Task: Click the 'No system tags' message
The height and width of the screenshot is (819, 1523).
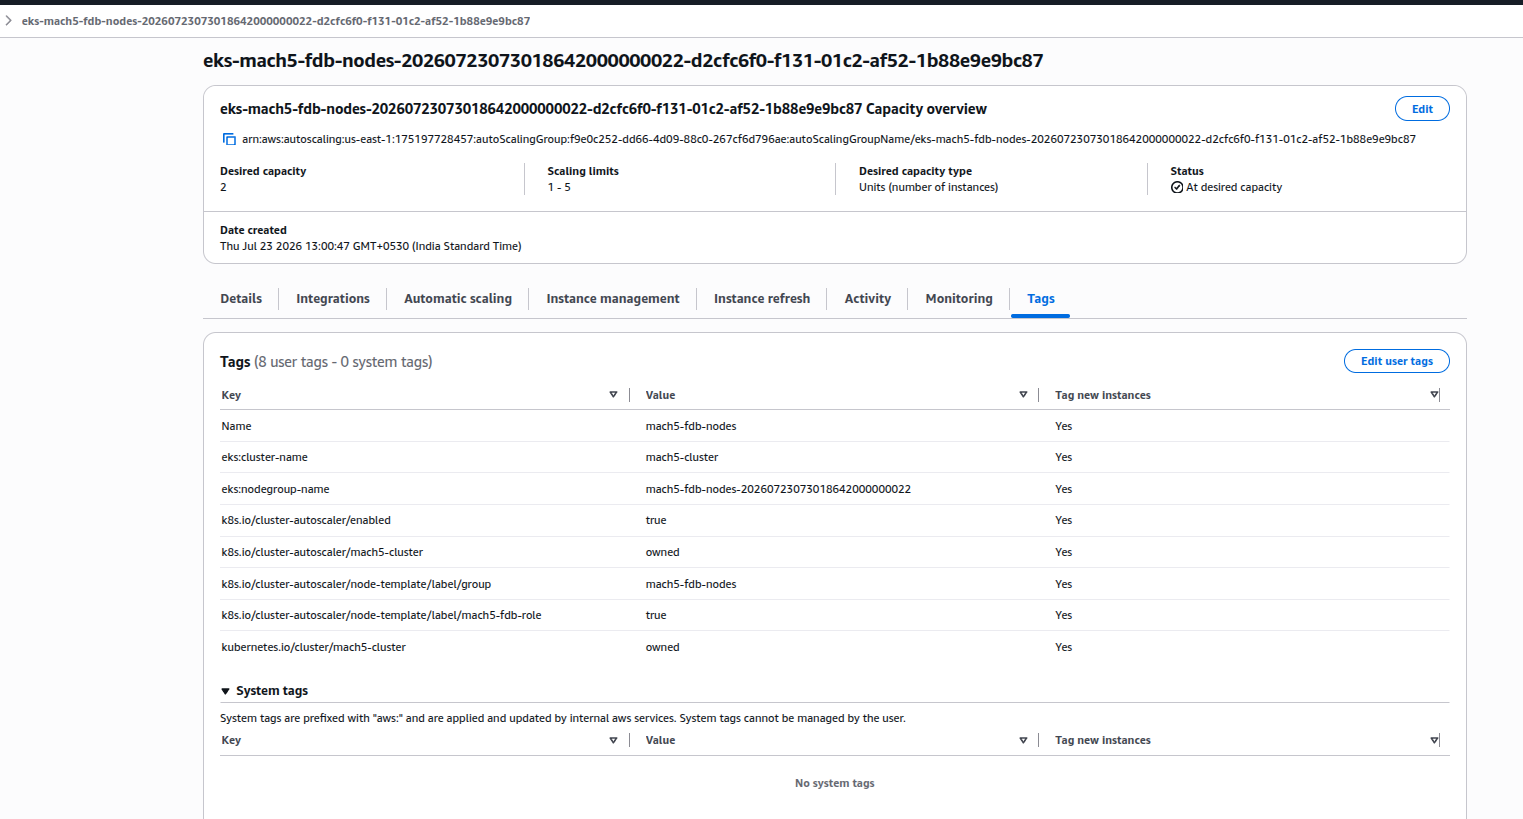Action: point(834,783)
